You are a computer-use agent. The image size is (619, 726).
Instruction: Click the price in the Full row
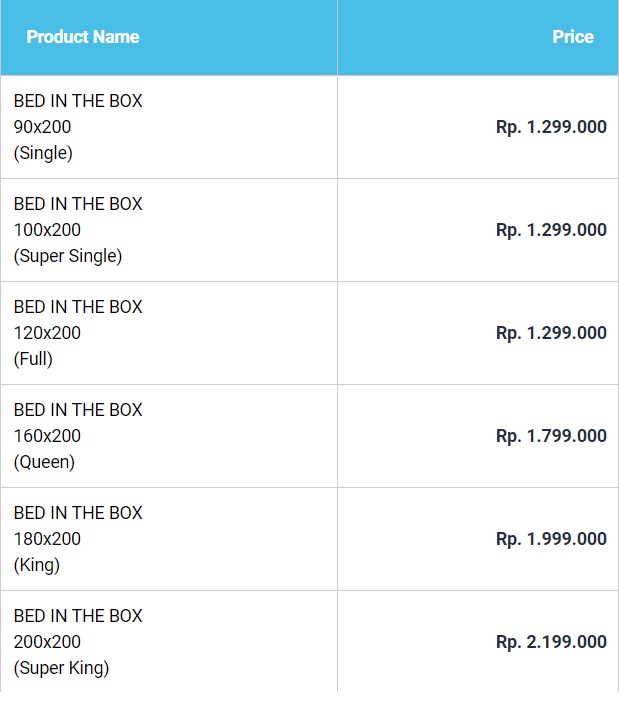(x=551, y=333)
